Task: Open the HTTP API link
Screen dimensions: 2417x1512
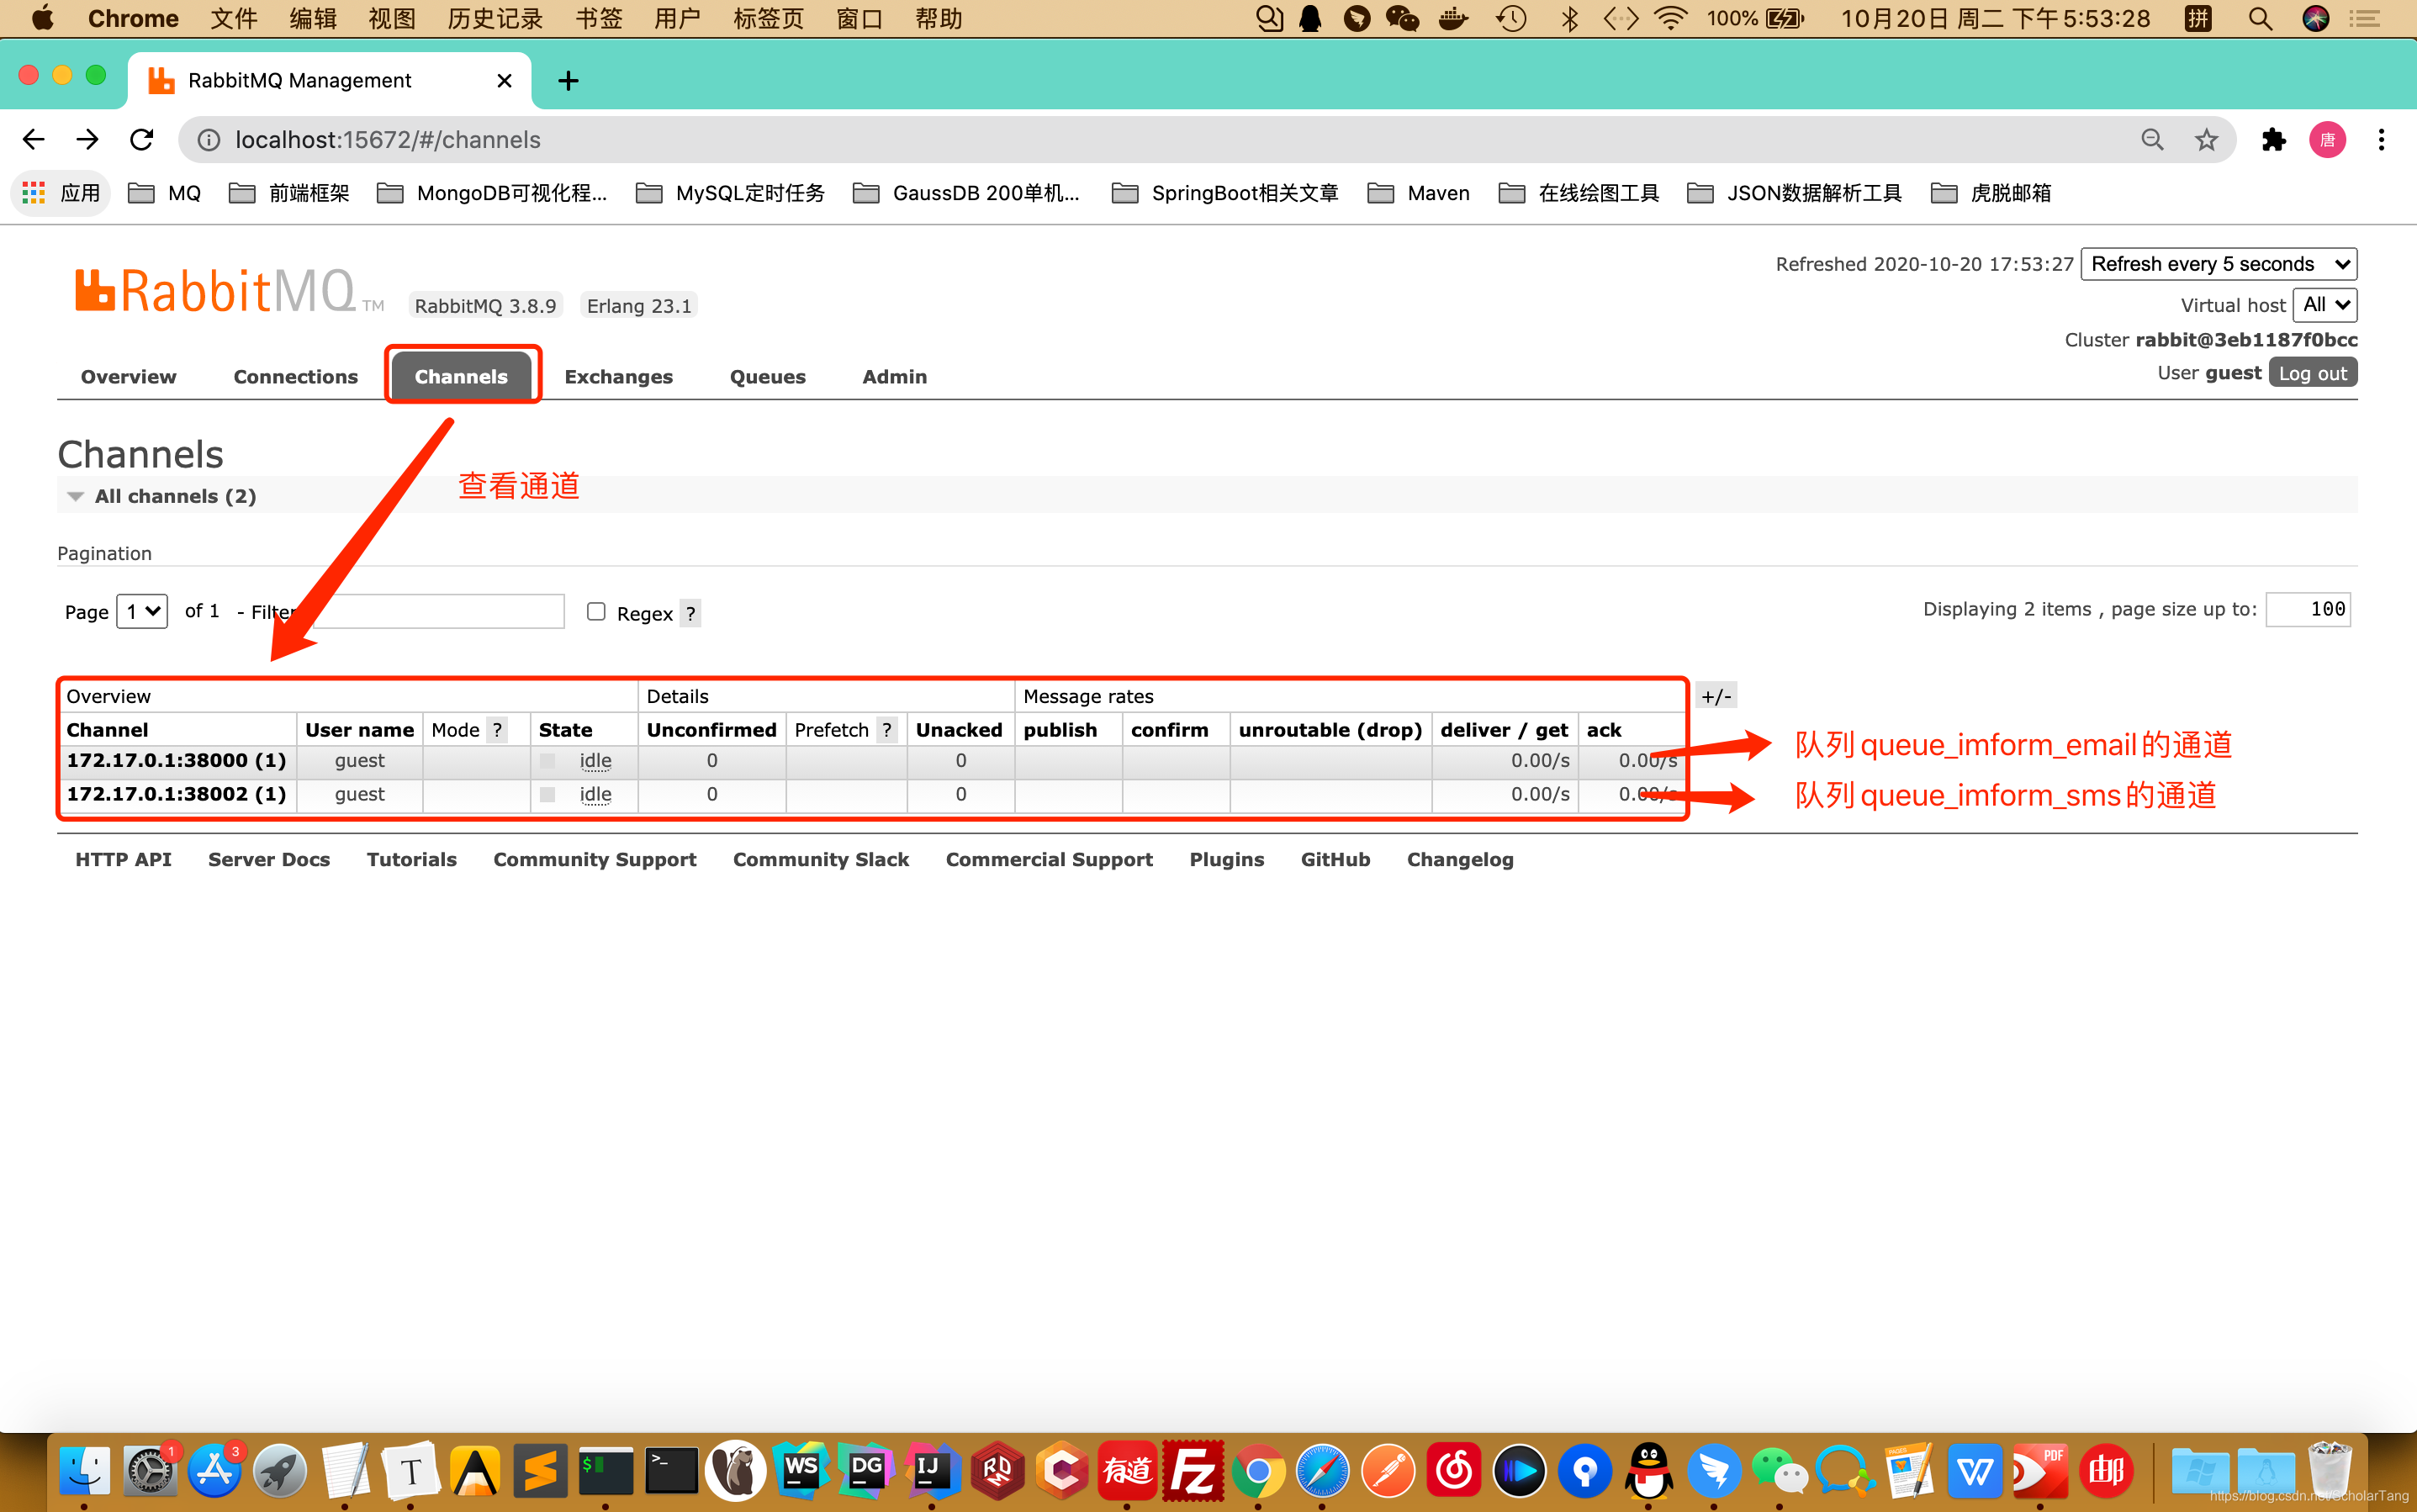Action: click(123, 860)
